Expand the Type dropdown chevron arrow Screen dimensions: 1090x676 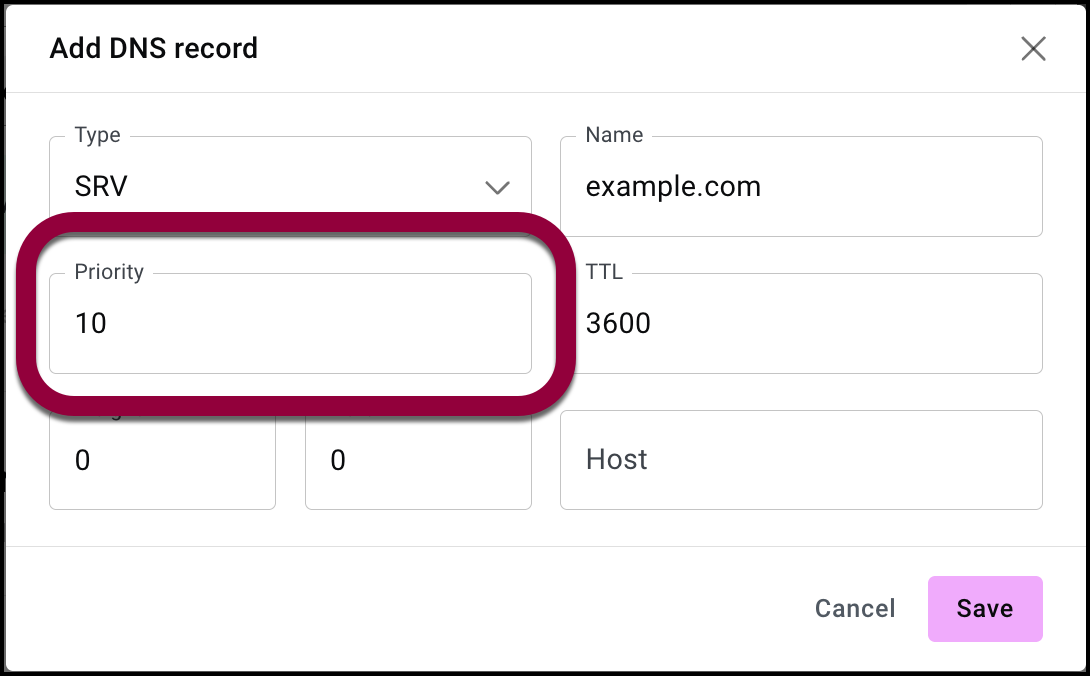pos(497,187)
